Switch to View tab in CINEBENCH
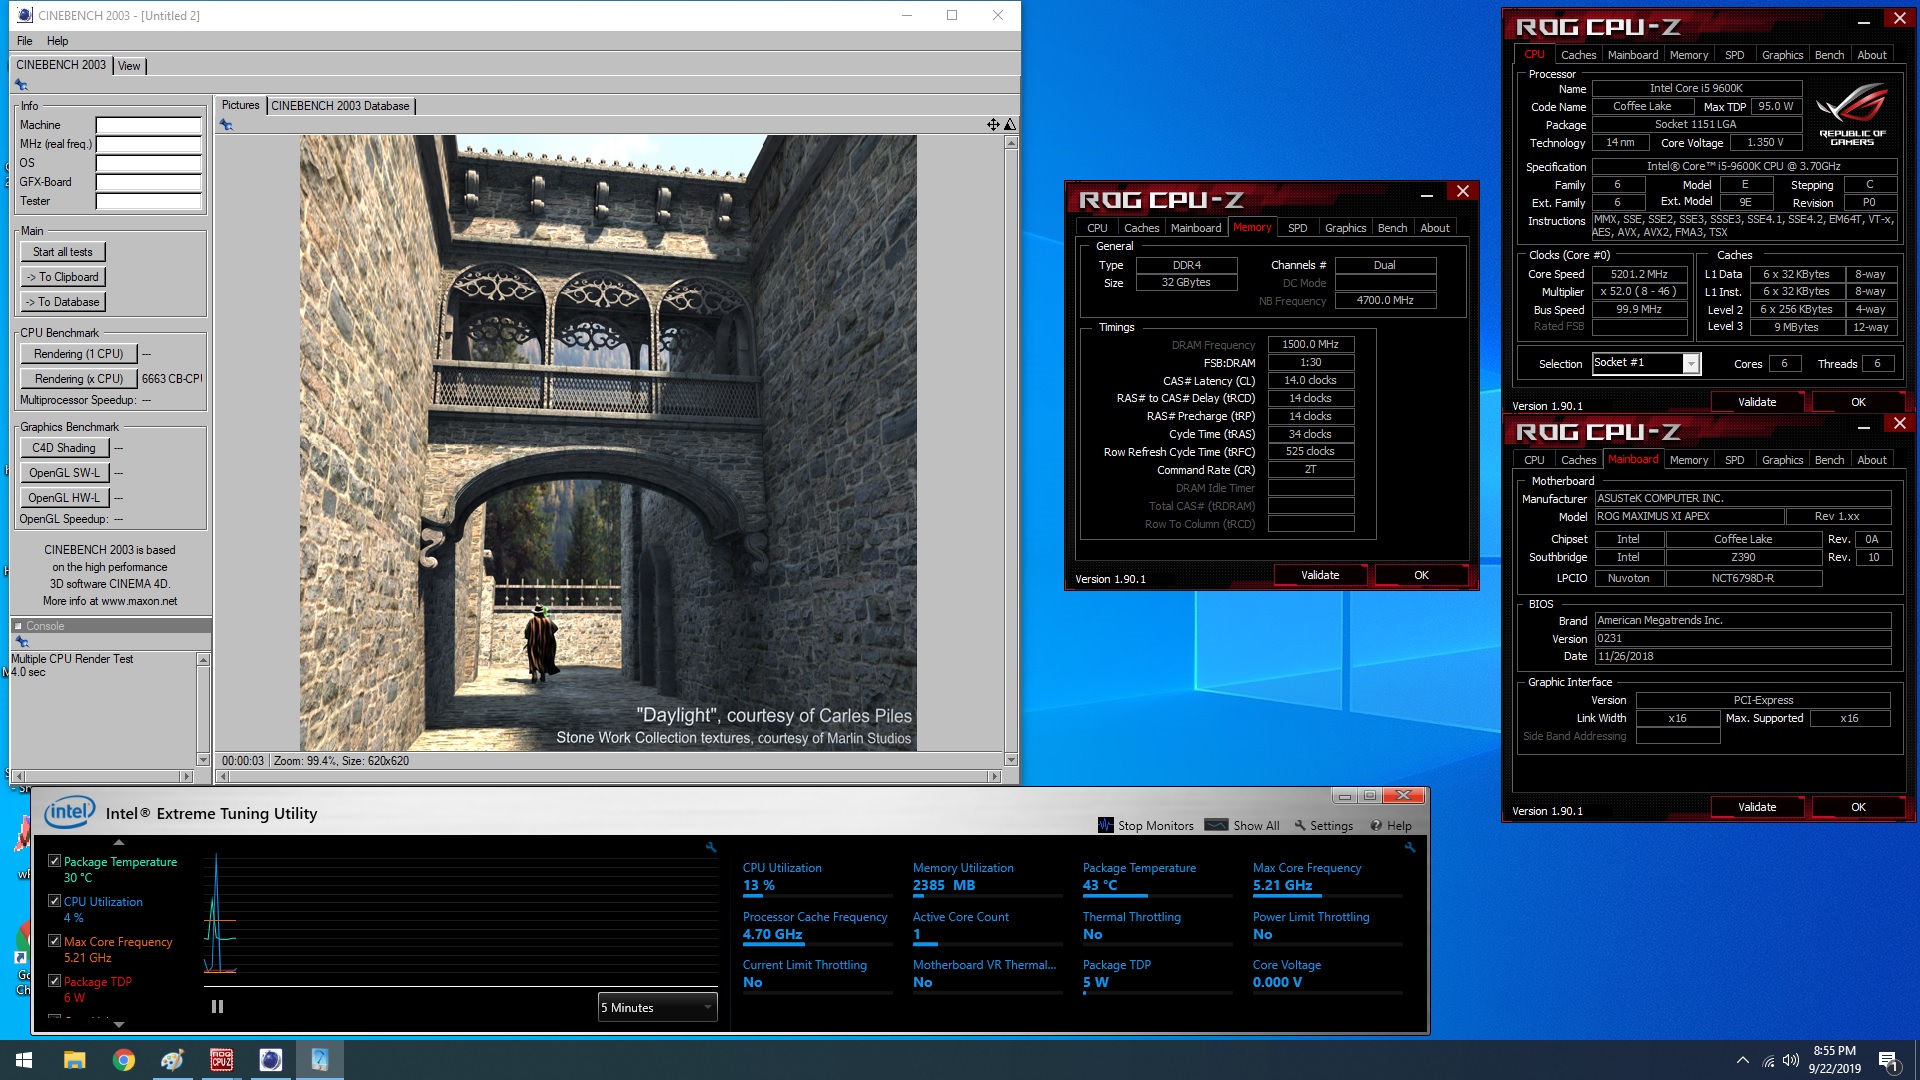The height and width of the screenshot is (1080, 1920). coord(129,66)
